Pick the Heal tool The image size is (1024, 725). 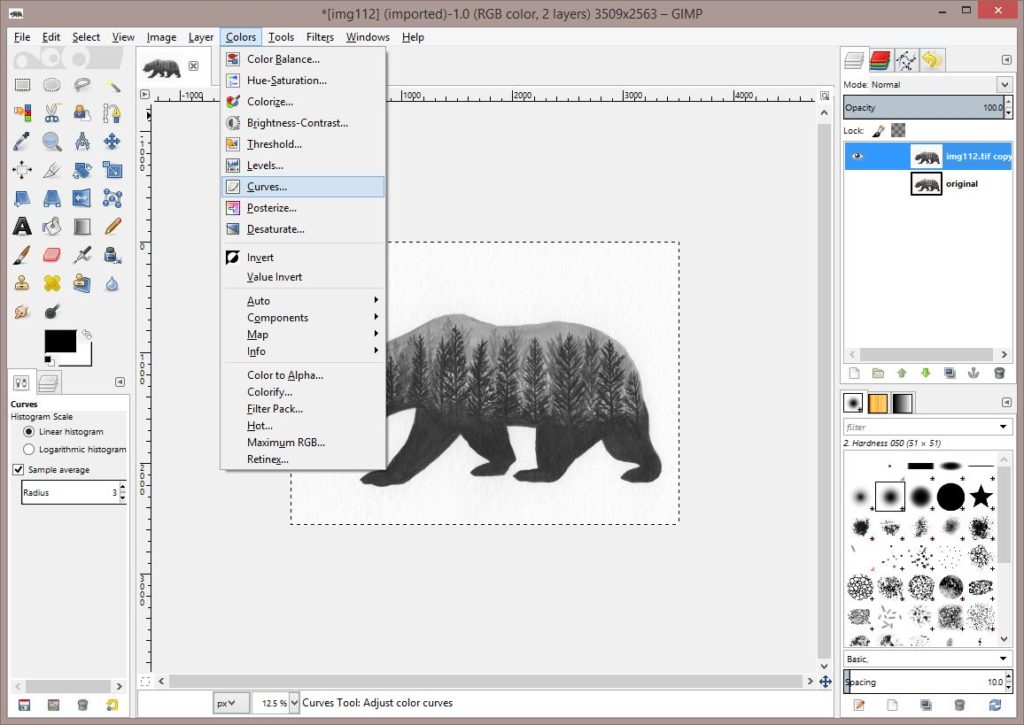(x=52, y=283)
